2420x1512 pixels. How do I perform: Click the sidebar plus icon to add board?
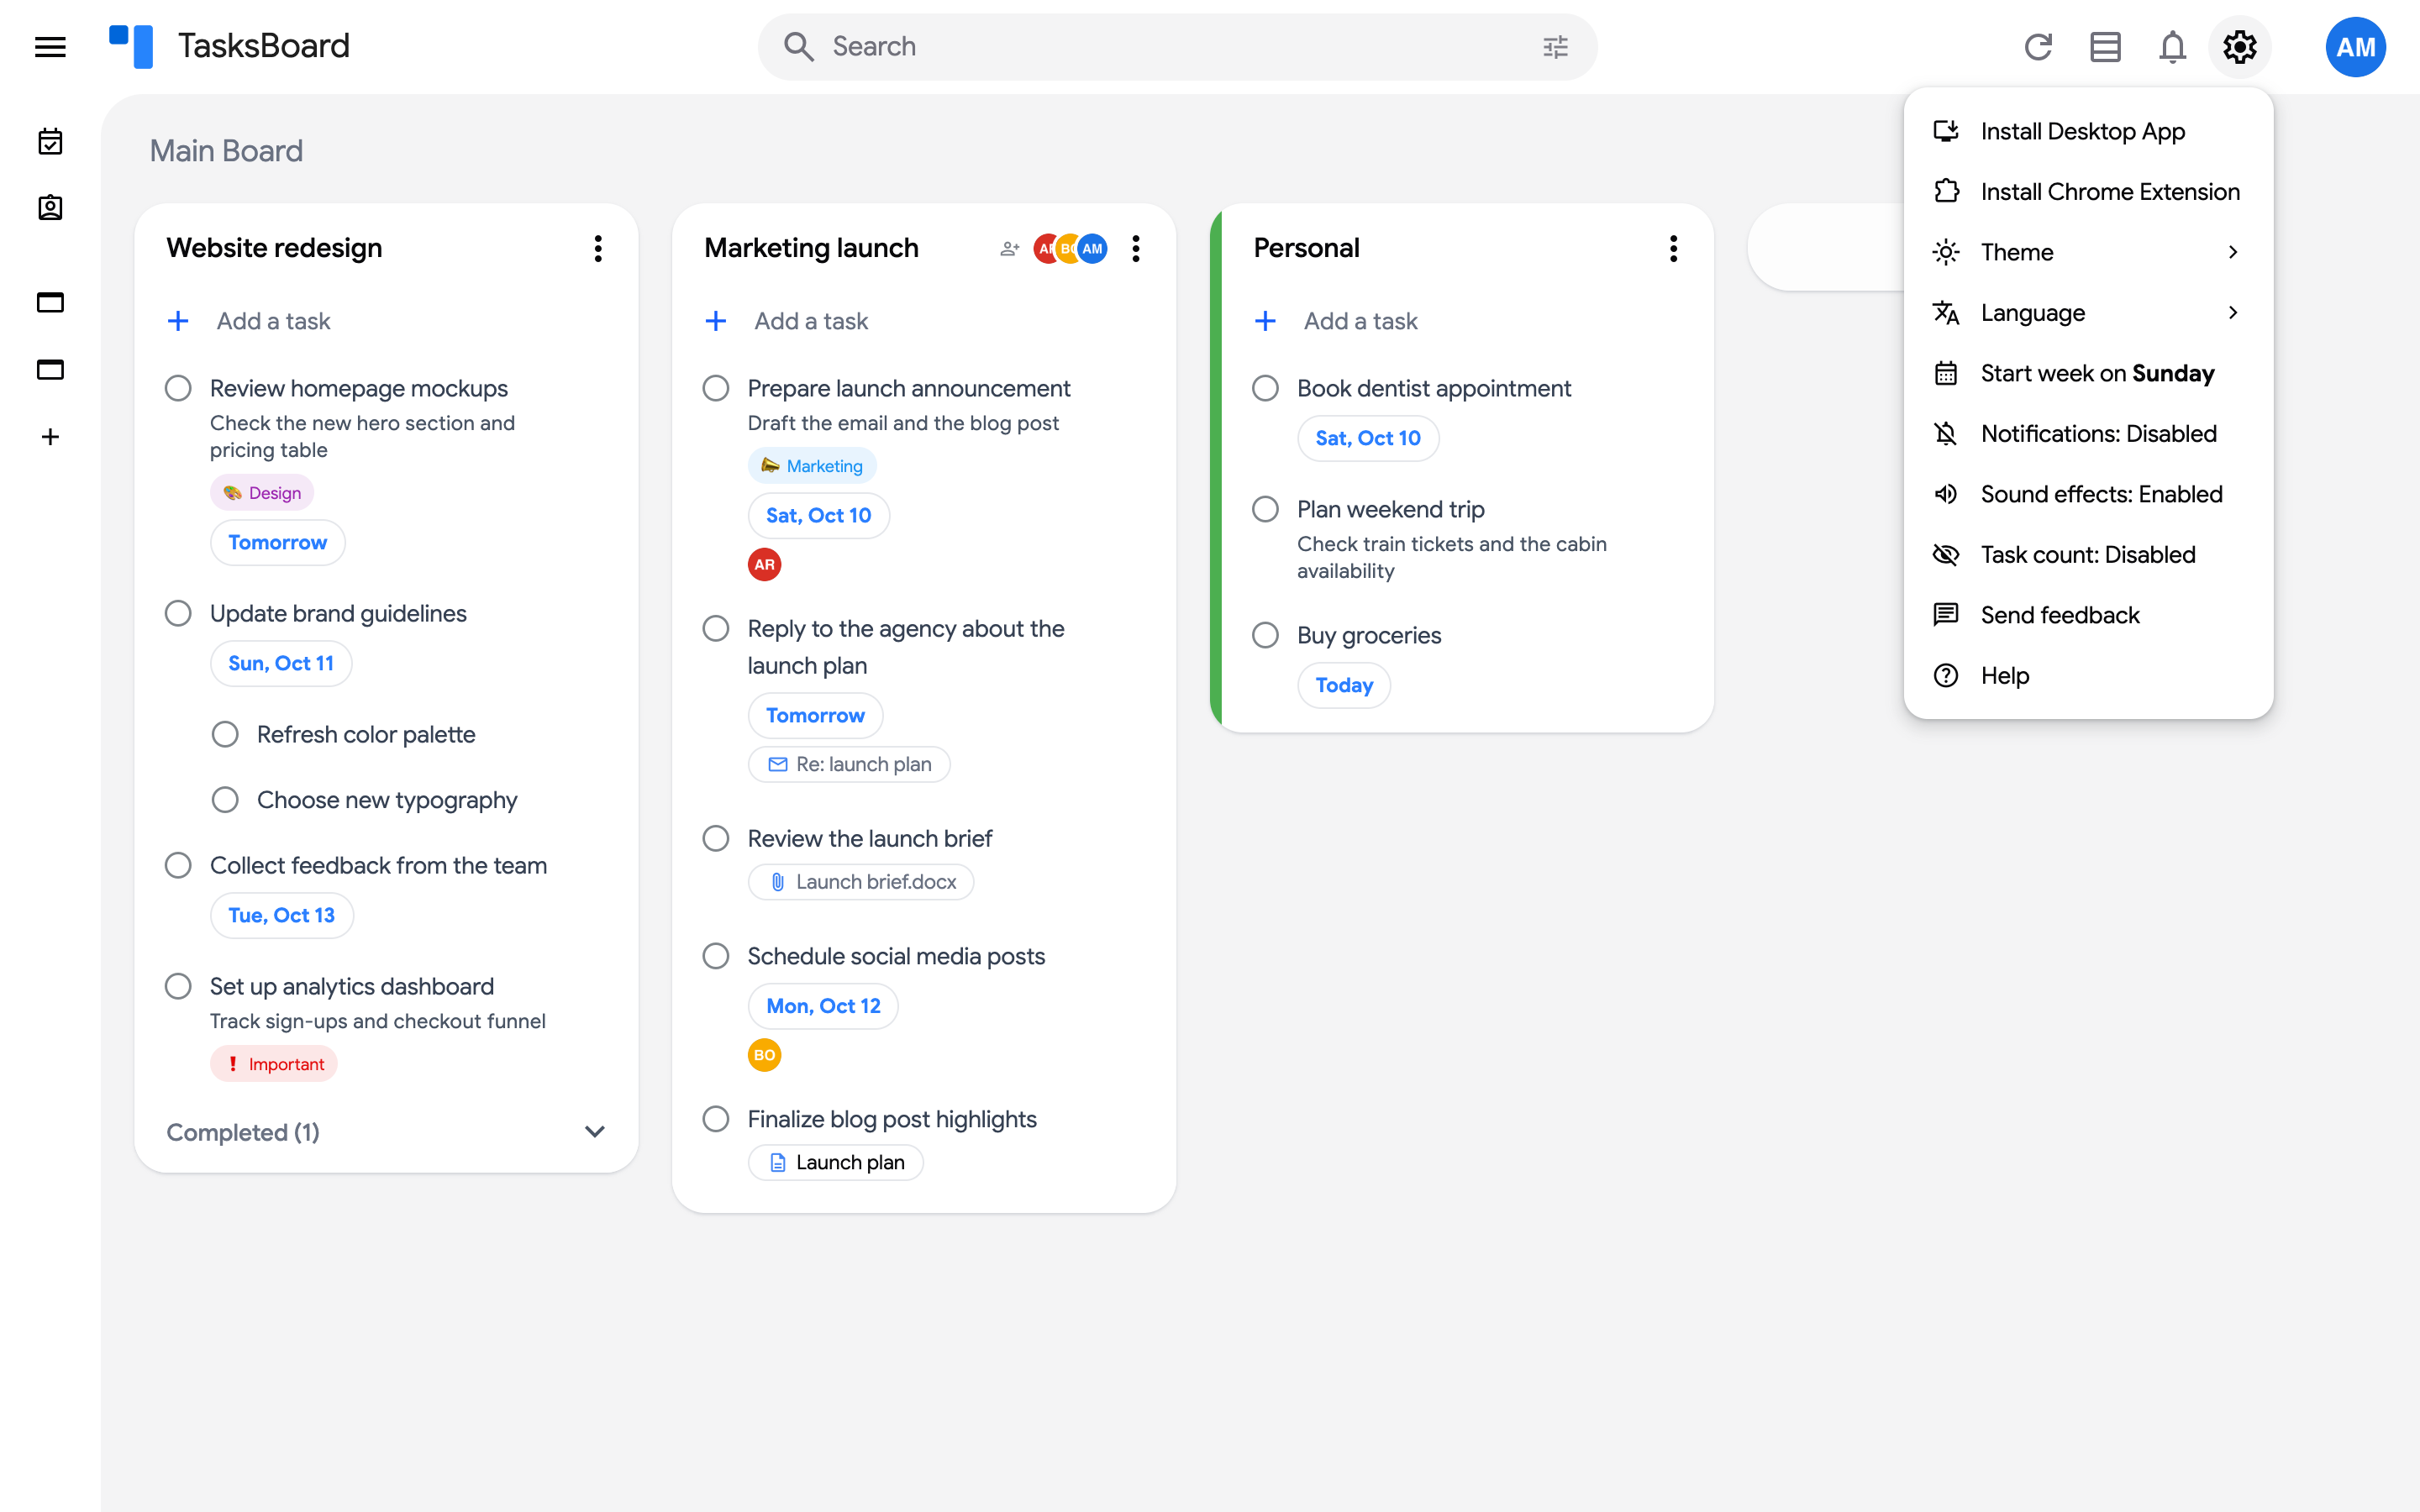click(x=50, y=437)
